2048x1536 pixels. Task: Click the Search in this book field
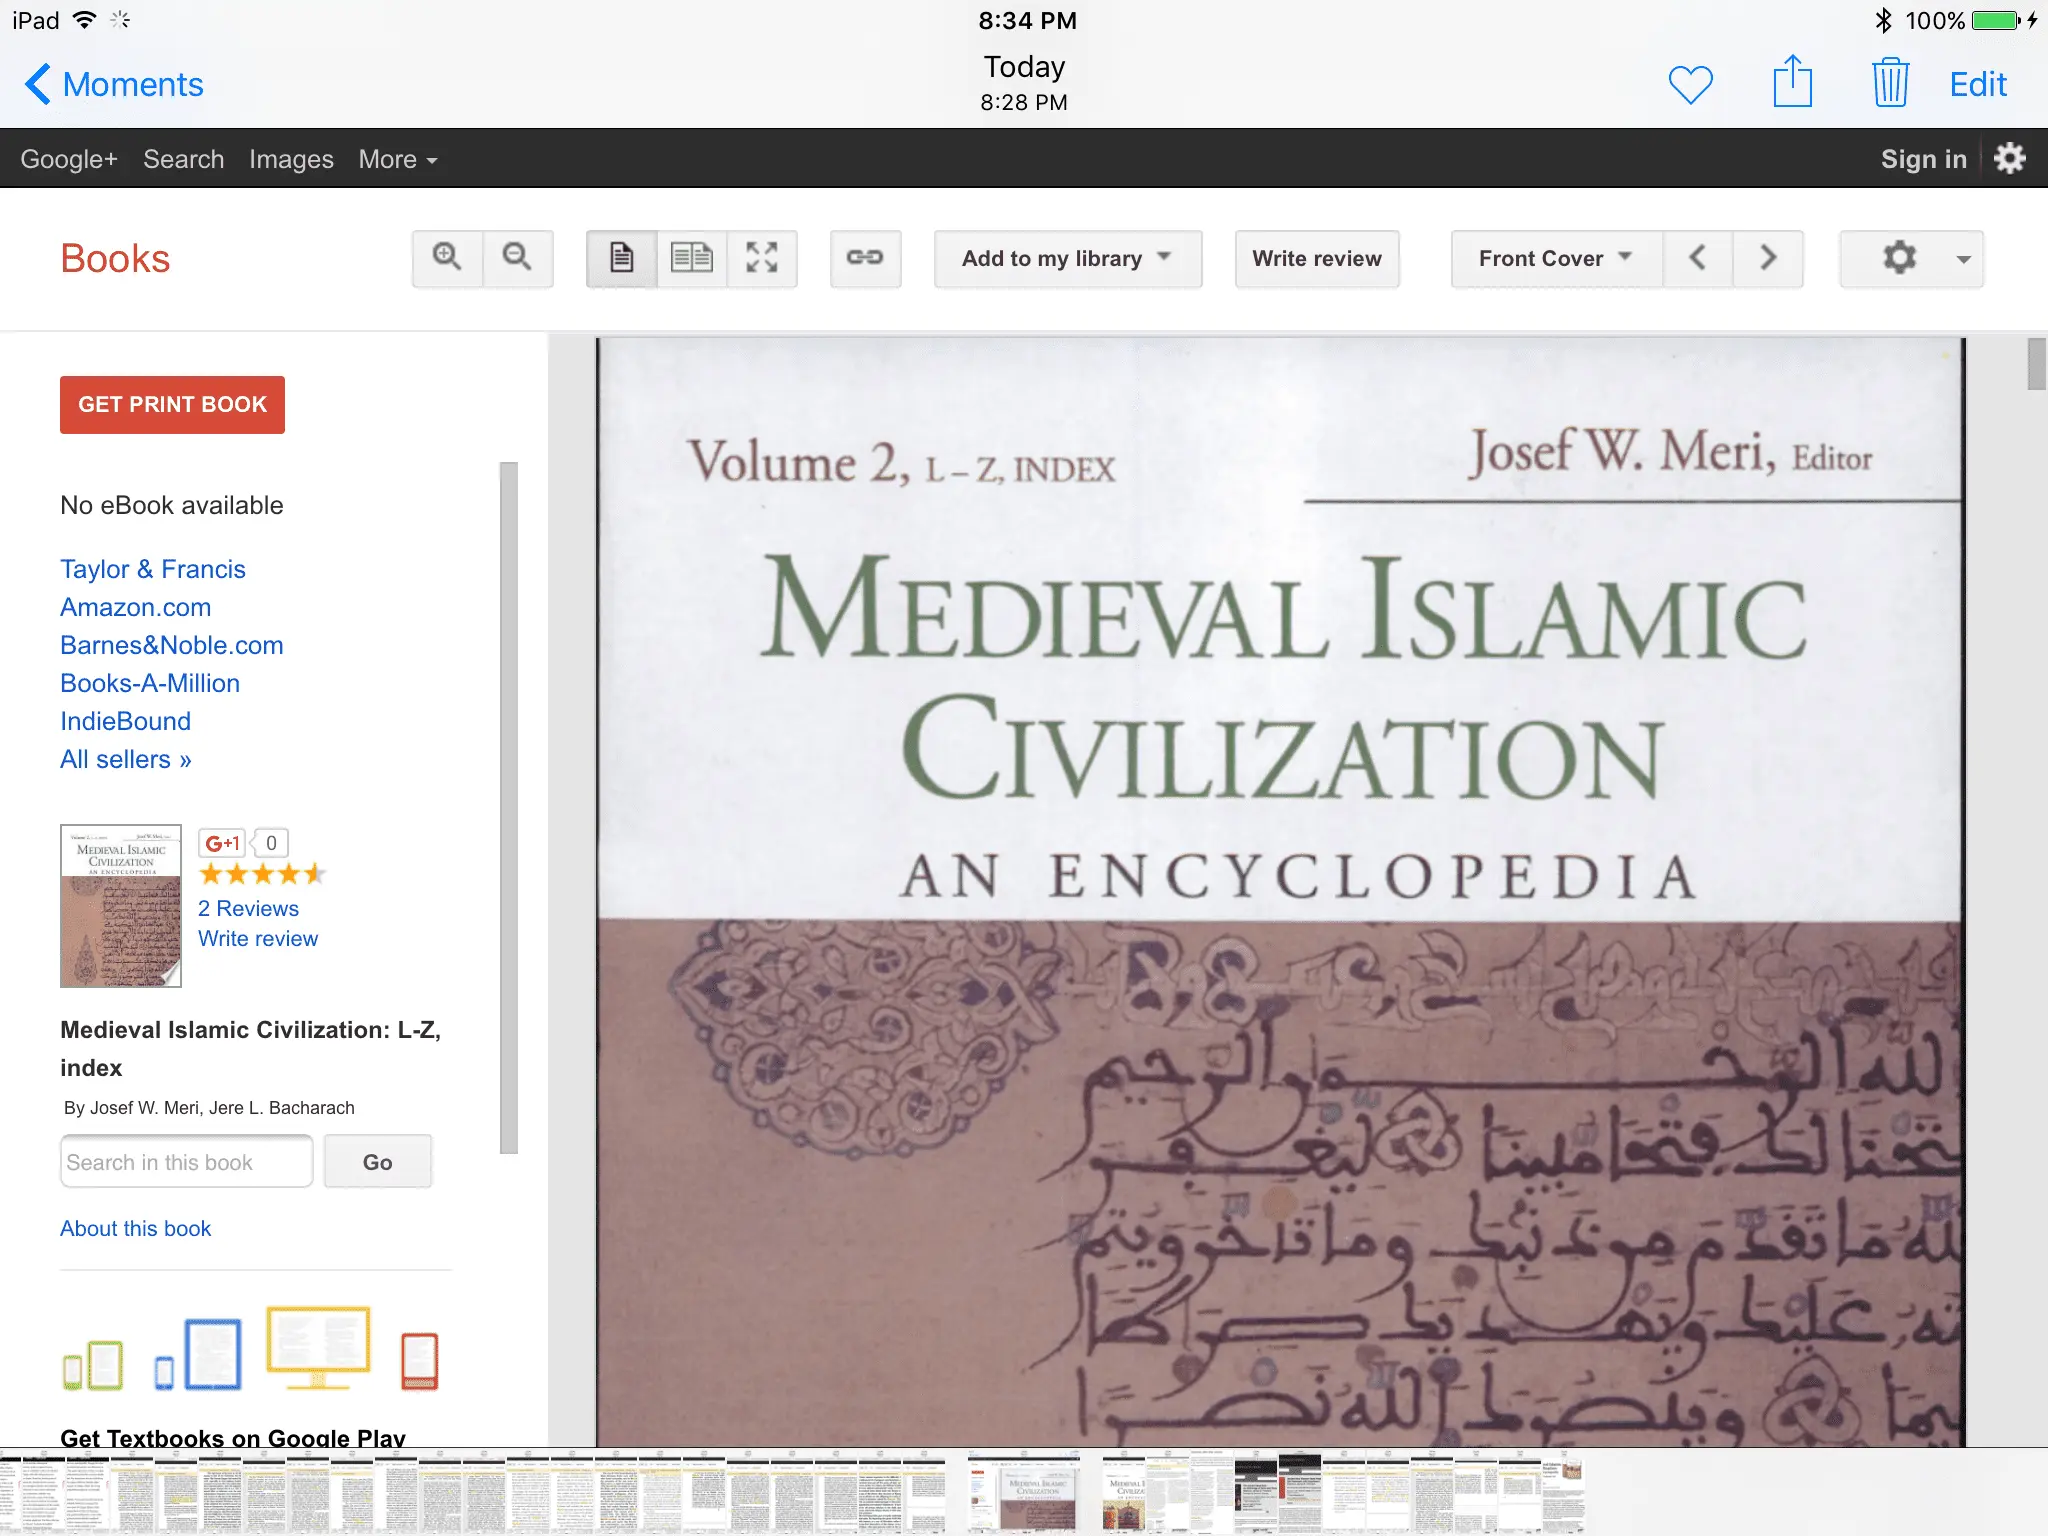pos(187,1162)
